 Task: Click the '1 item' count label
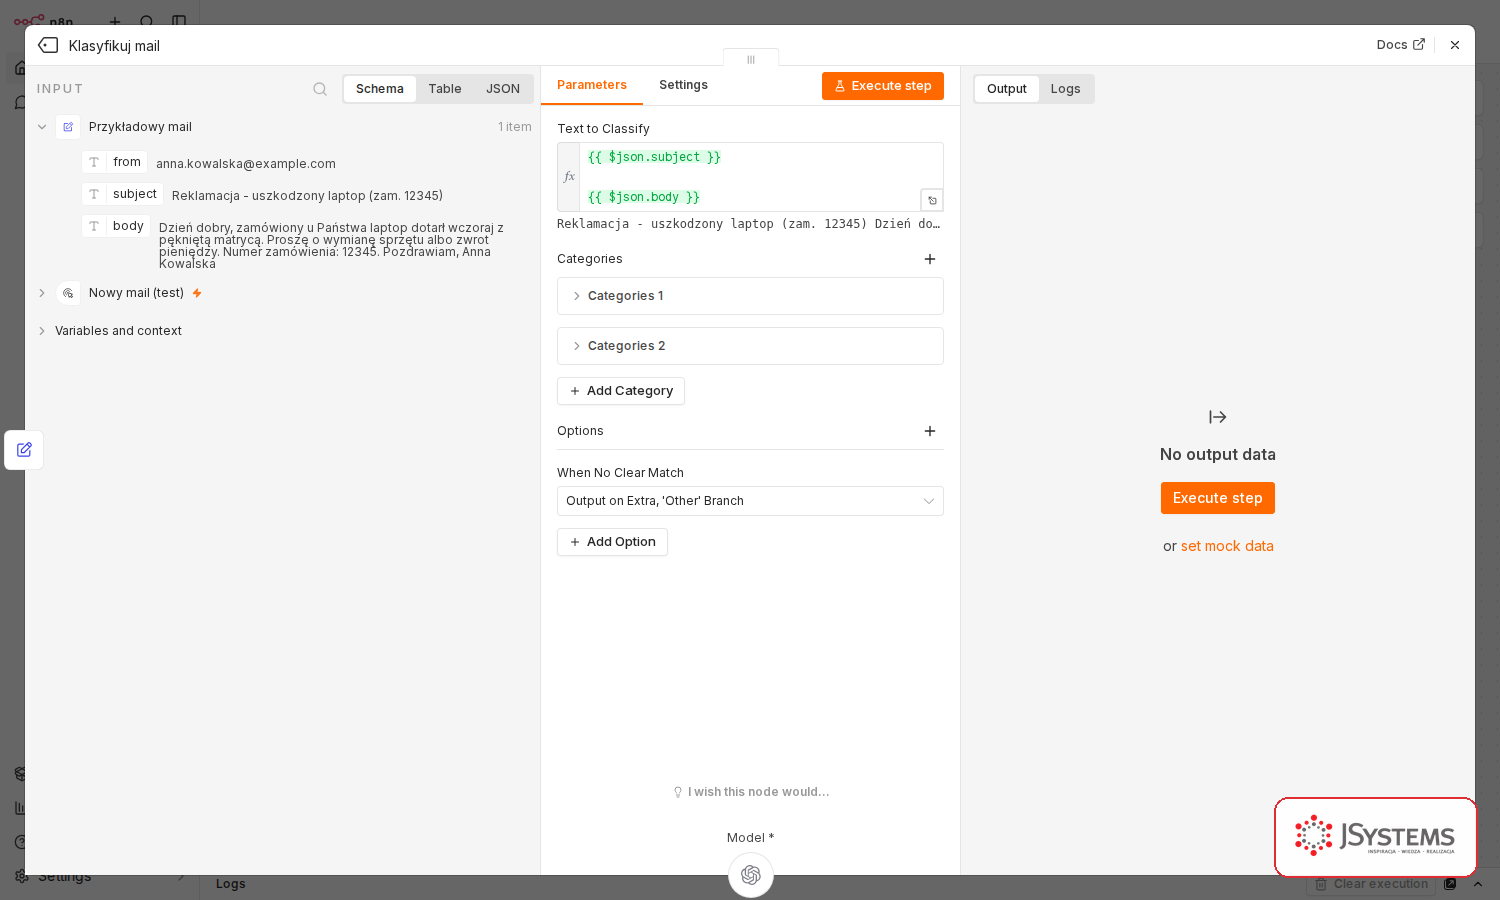515,127
